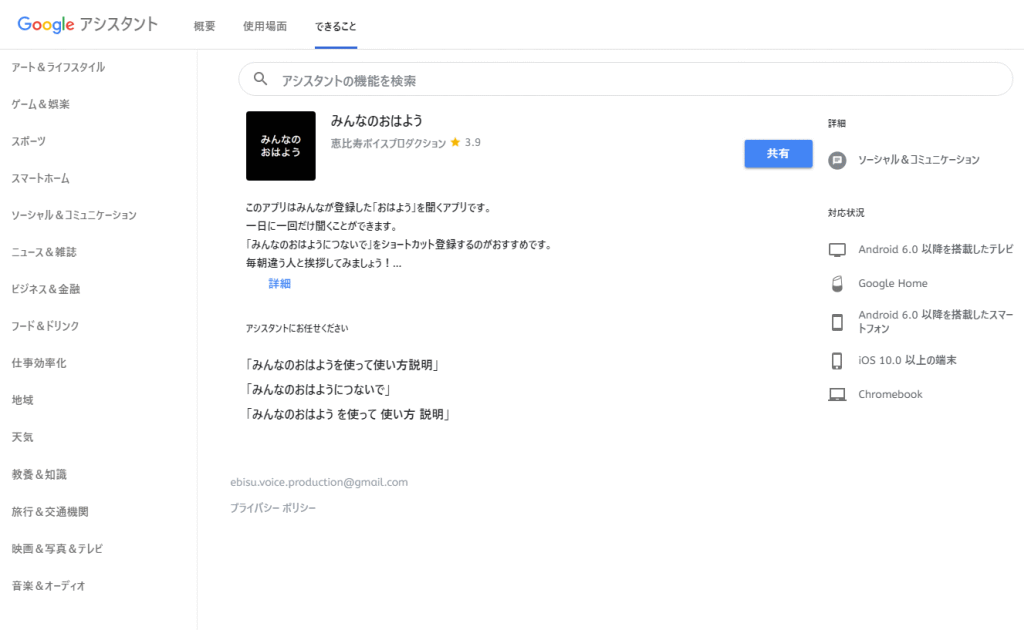
Task: Click the 対応状況 heading
Action: coord(846,213)
